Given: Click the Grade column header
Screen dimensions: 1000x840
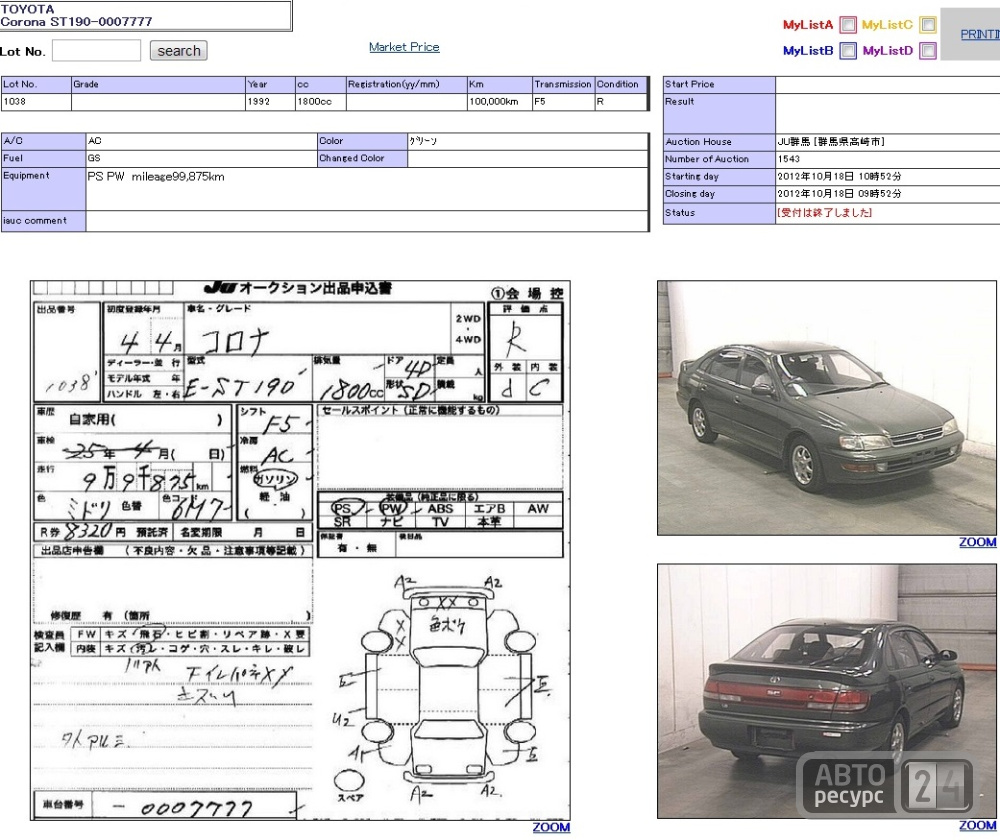Looking at the screenshot, I should click(x=158, y=84).
